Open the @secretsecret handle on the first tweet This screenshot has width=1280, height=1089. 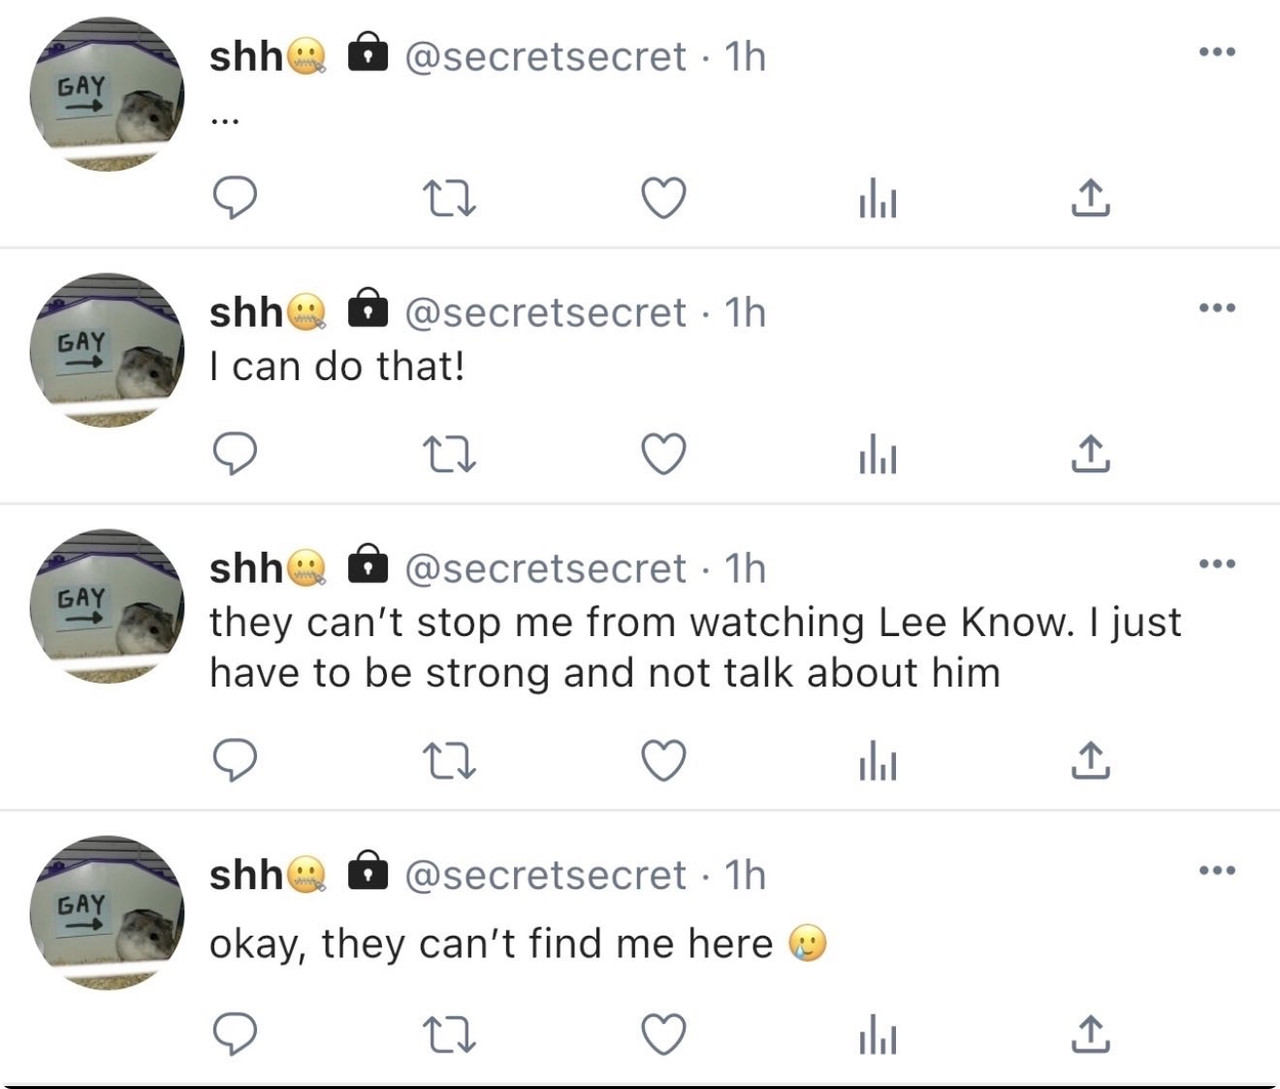(545, 57)
